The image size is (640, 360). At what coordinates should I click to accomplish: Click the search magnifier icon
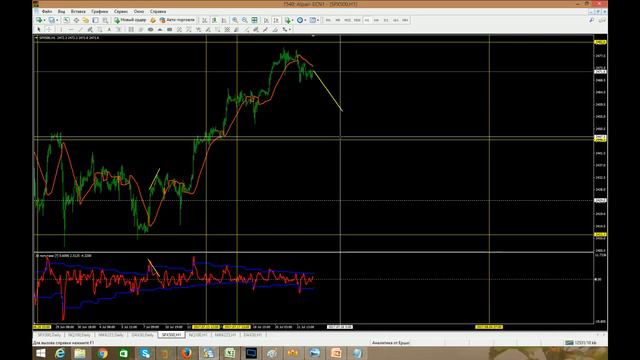point(591,20)
